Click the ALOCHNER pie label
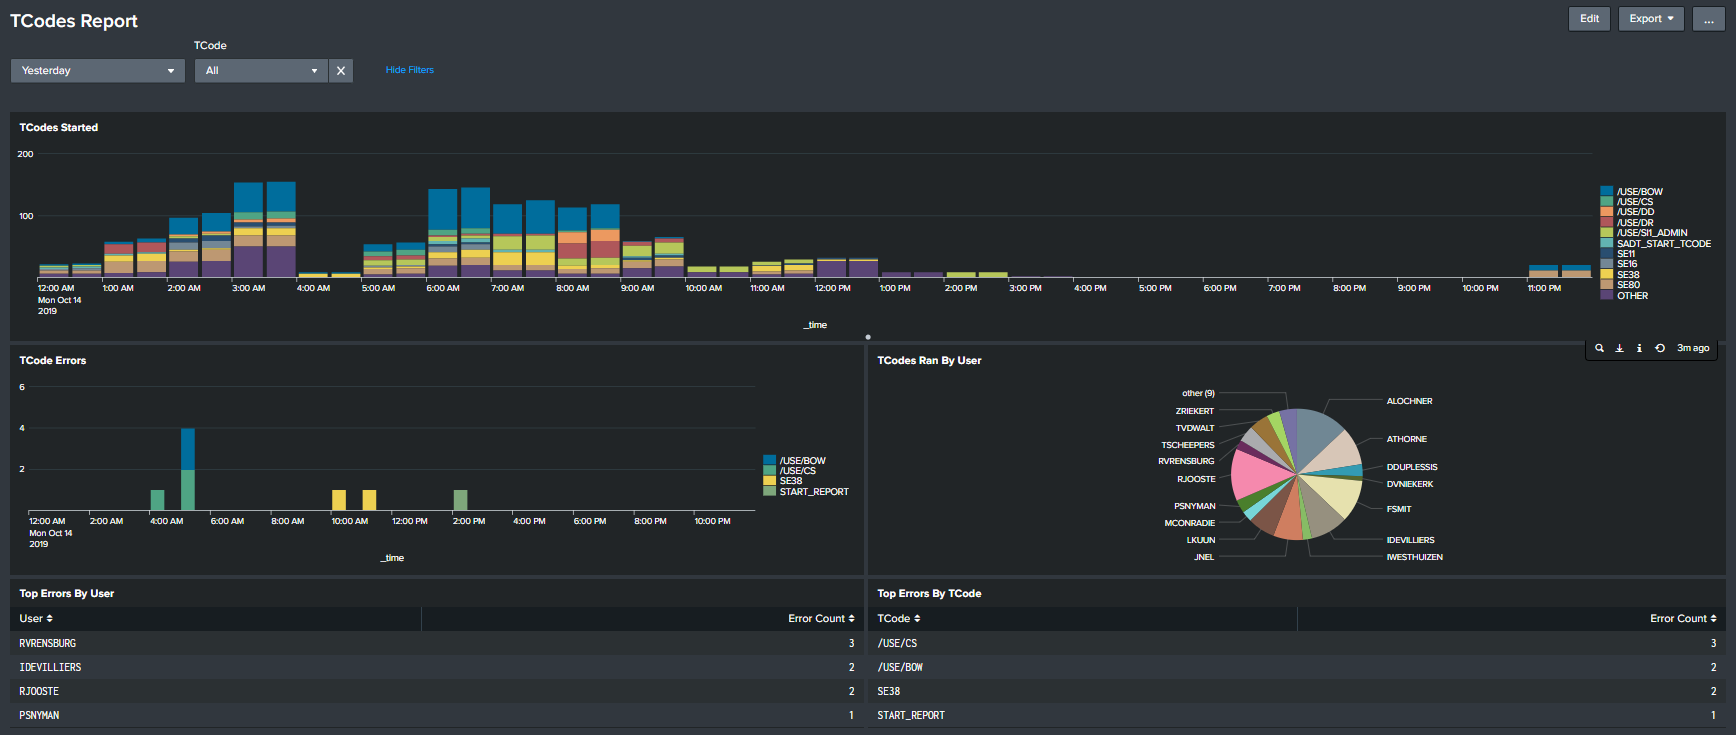This screenshot has height=735, width=1736. pos(1409,401)
